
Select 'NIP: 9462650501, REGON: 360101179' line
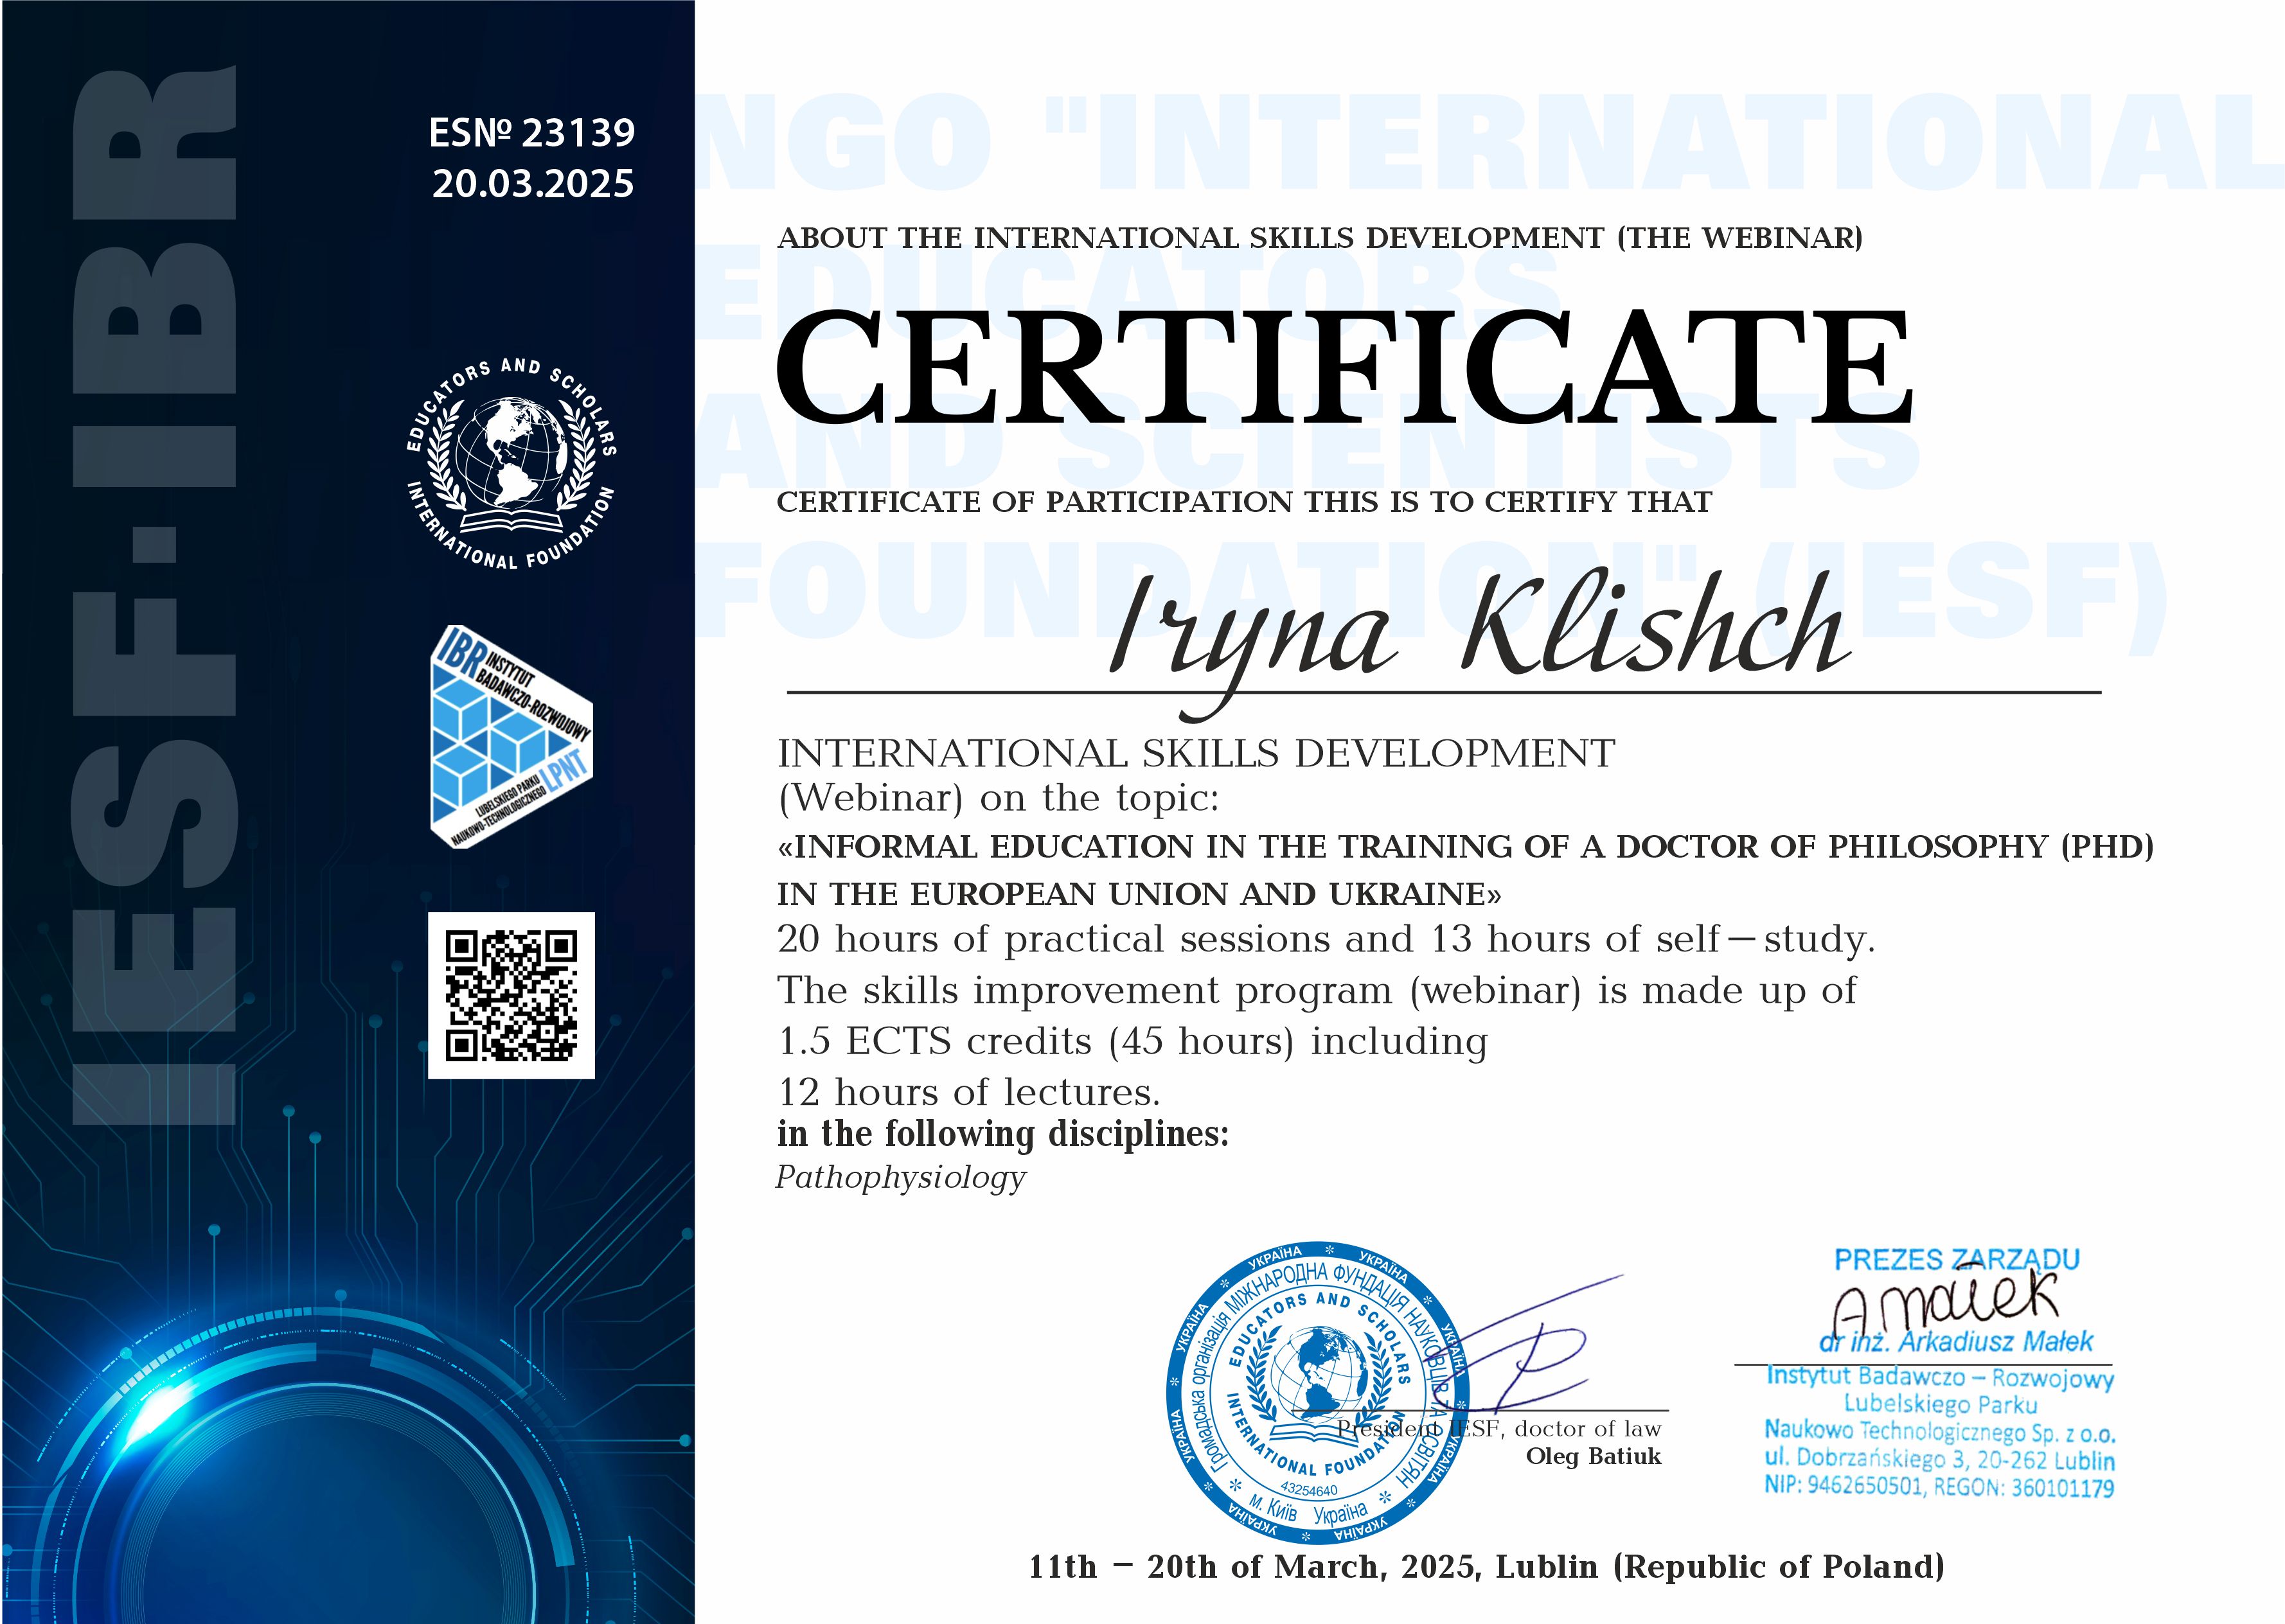click(1939, 1487)
